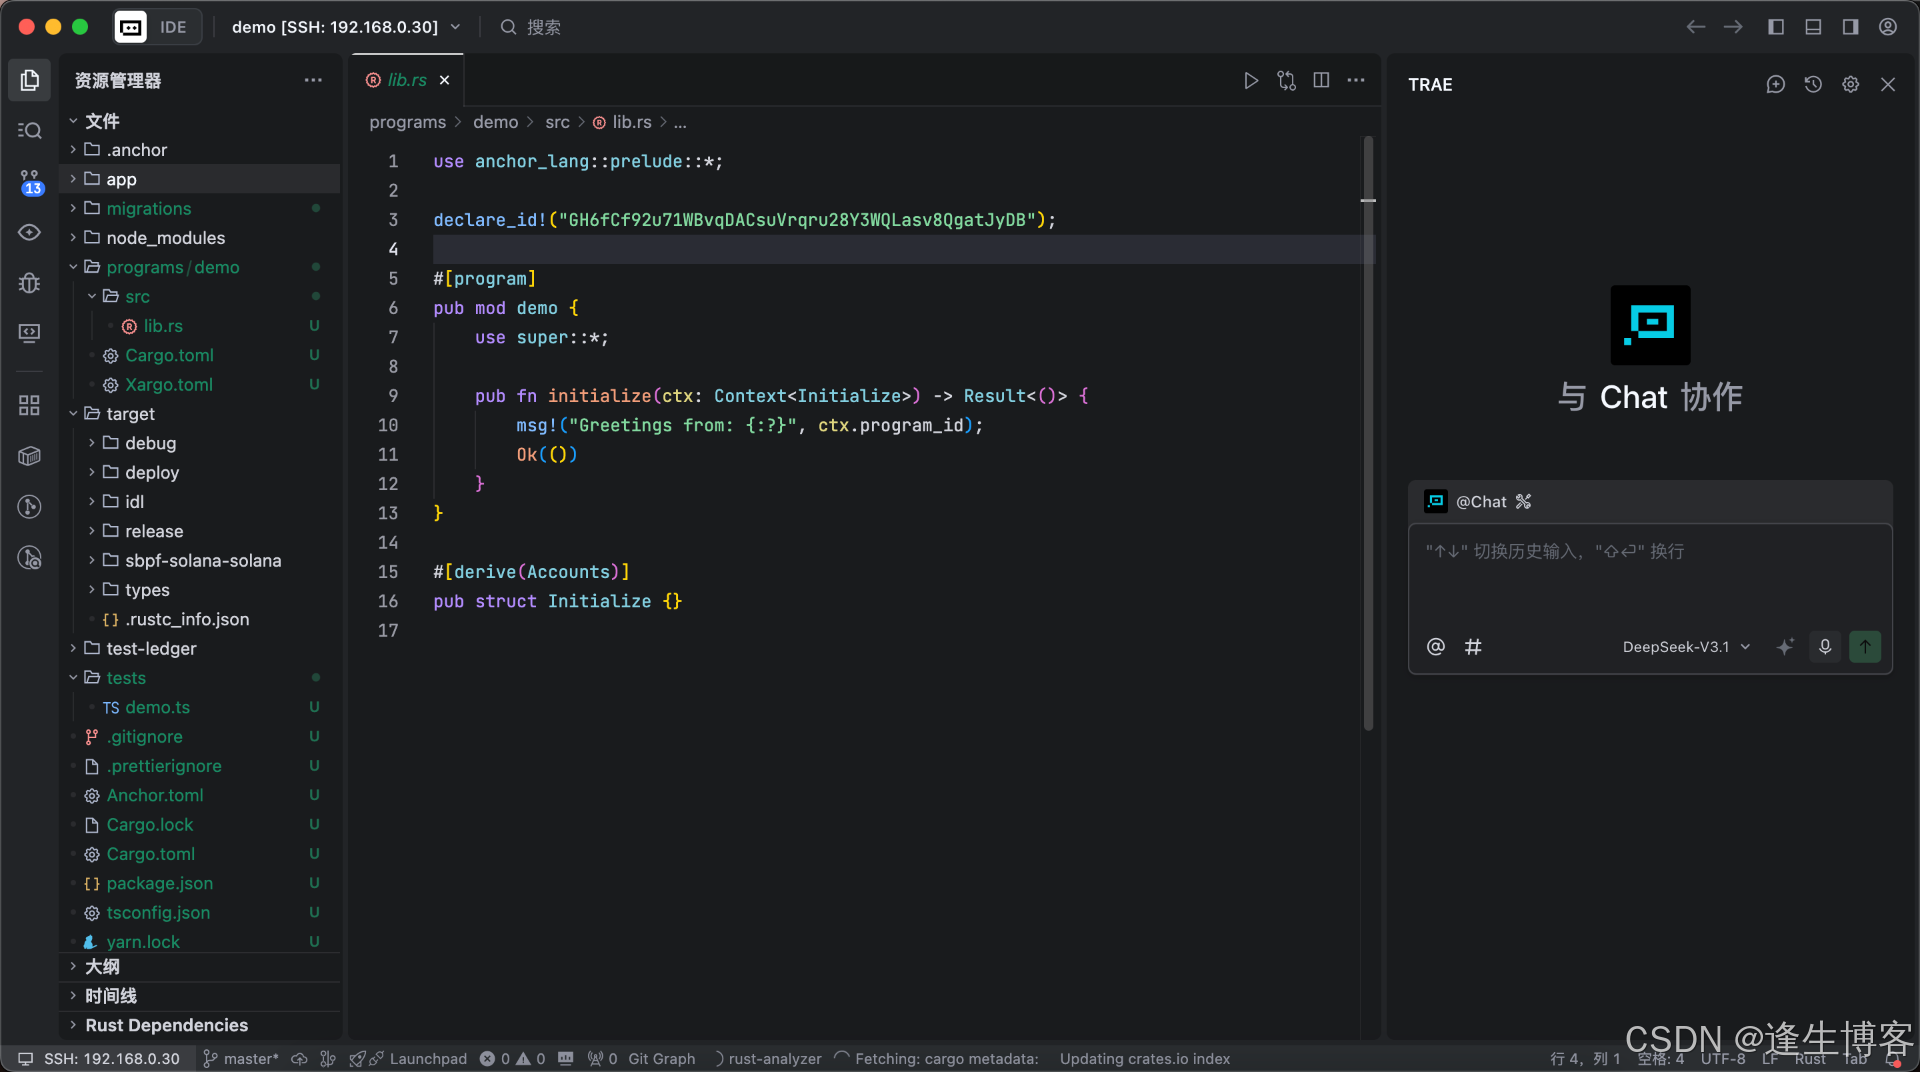
Task: Open the Remote Explorer monitor icon
Action: [30, 333]
